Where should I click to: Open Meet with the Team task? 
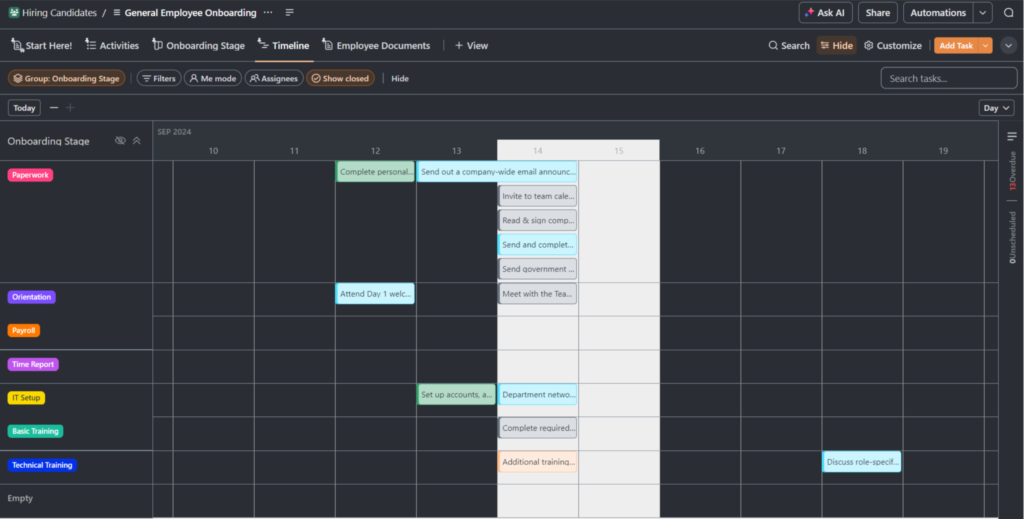click(537, 294)
